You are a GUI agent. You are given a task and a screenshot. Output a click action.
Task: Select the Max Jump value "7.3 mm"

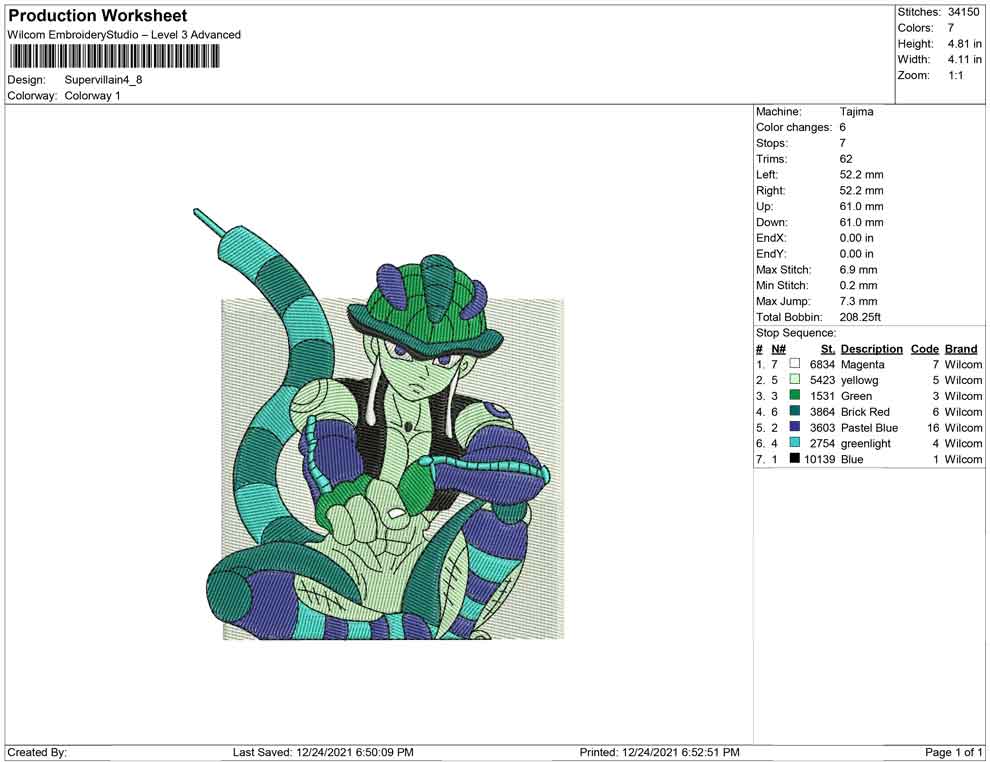(859, 301)
